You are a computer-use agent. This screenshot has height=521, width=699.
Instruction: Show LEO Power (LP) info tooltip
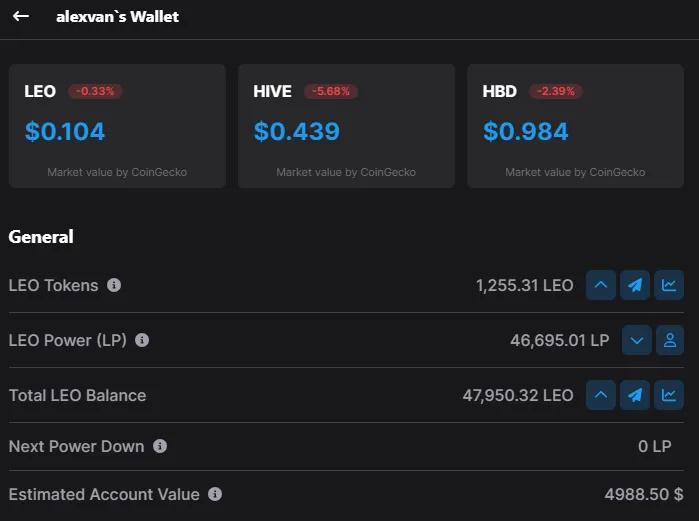point(142,340)
